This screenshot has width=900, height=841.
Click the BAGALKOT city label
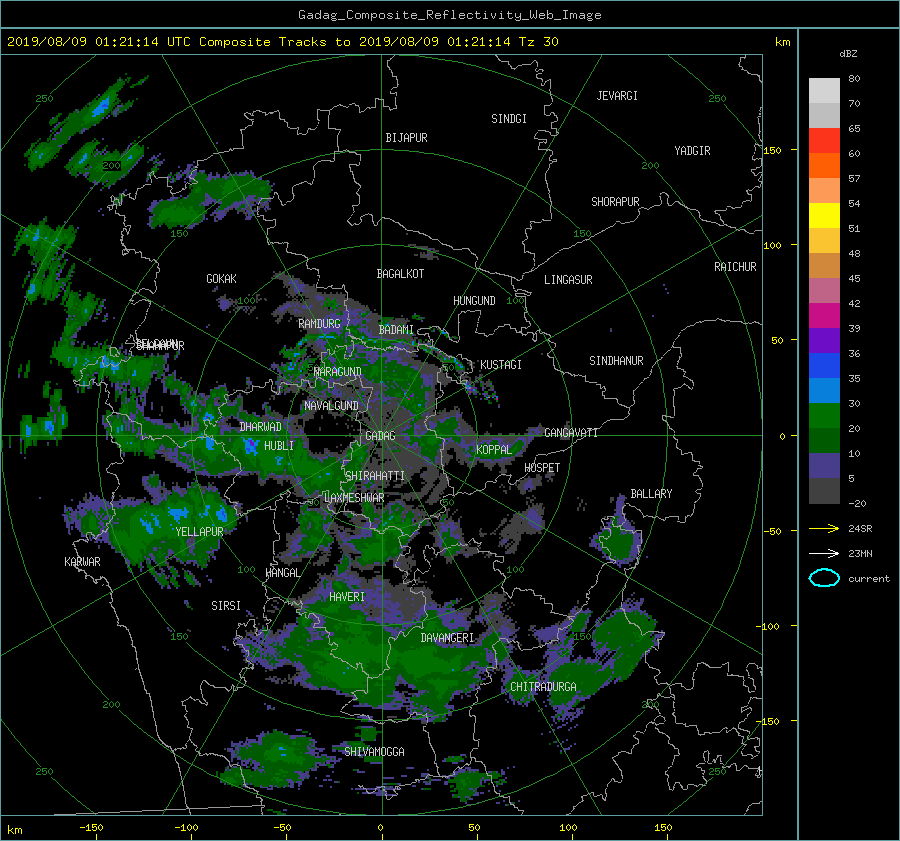click(400, 274)
